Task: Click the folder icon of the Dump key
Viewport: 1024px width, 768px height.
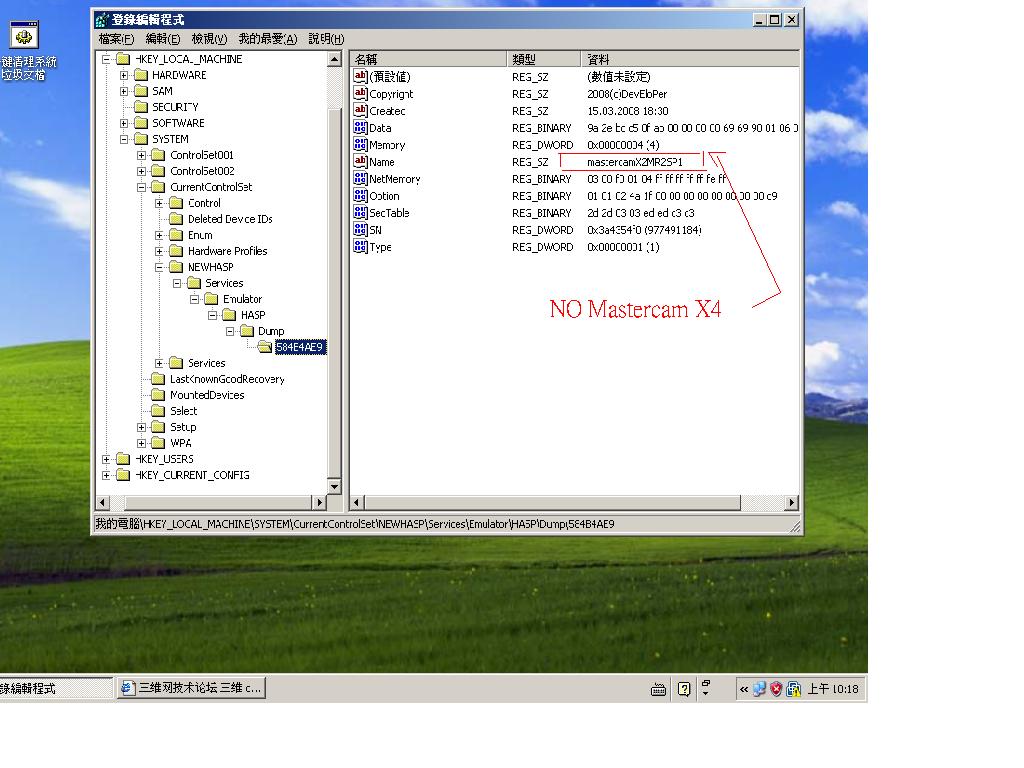Action: tap(249, 330)
